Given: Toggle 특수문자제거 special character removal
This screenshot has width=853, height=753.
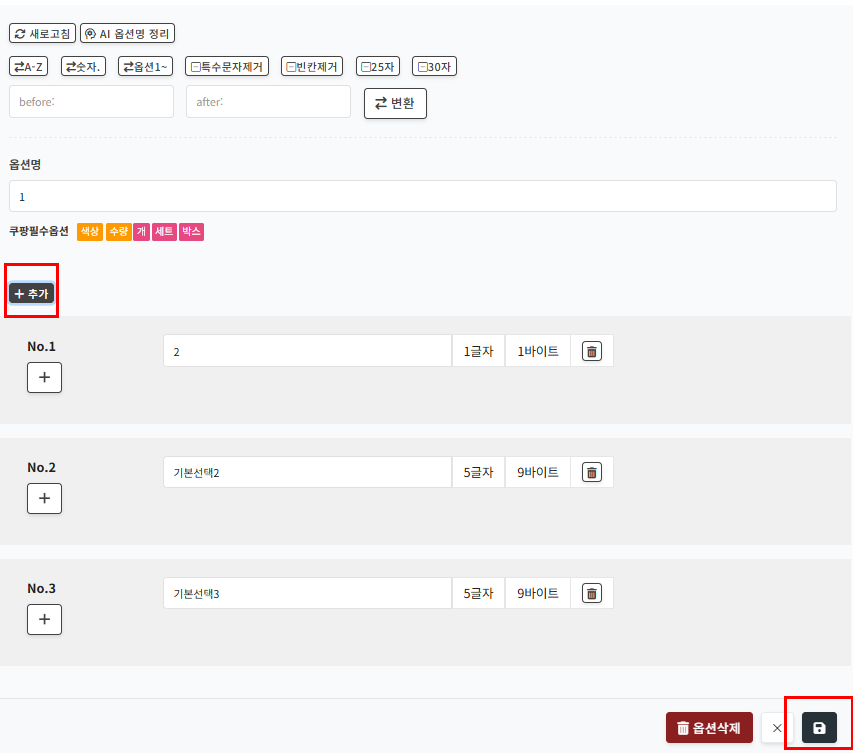Looking at the screenshot, I should (x=227, y=66).
